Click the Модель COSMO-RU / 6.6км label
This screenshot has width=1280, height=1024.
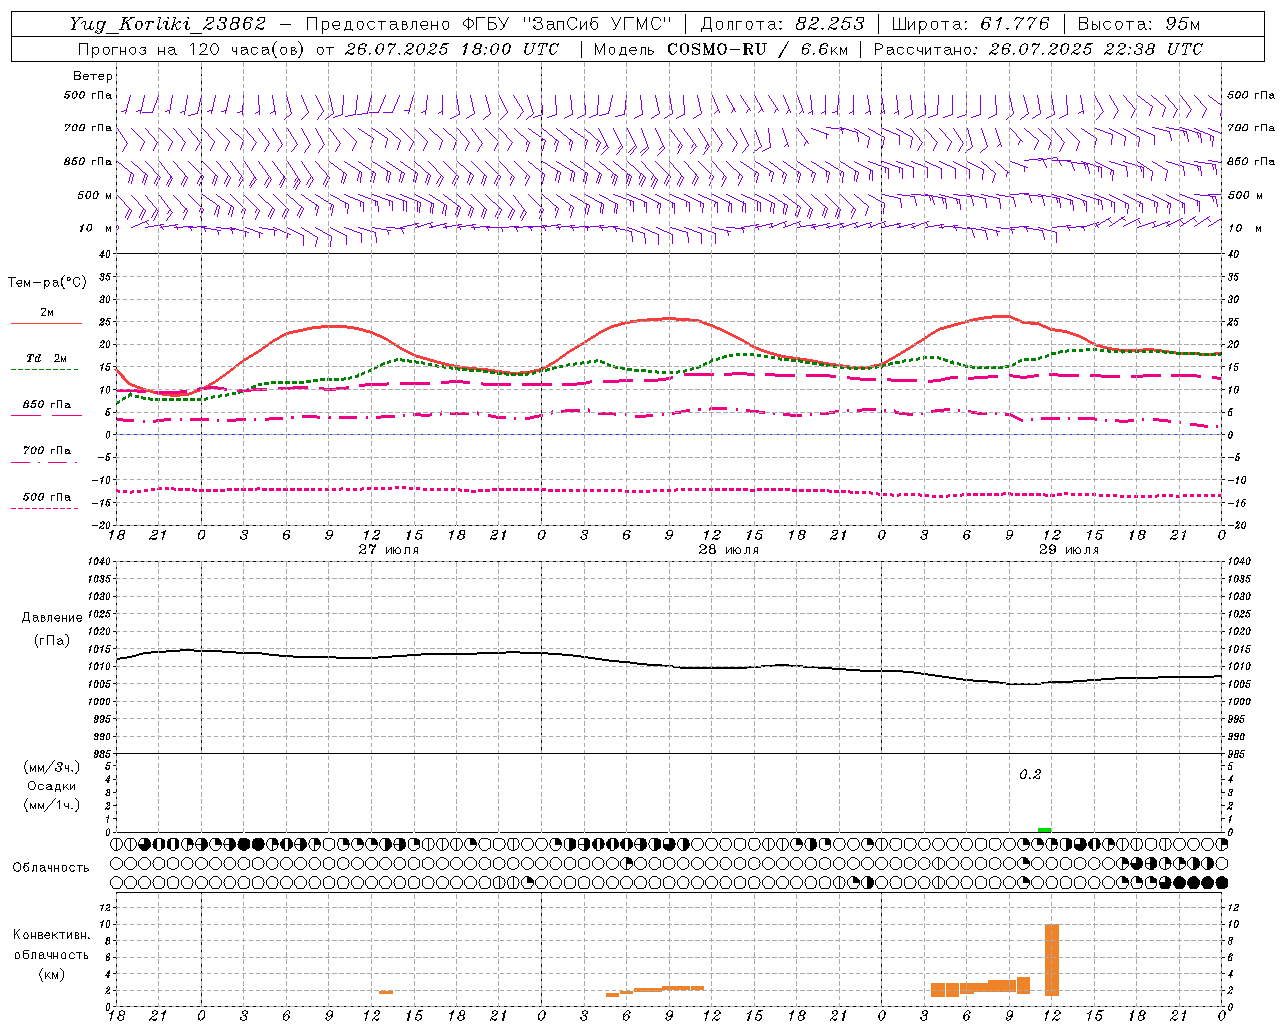coord(721,49)
